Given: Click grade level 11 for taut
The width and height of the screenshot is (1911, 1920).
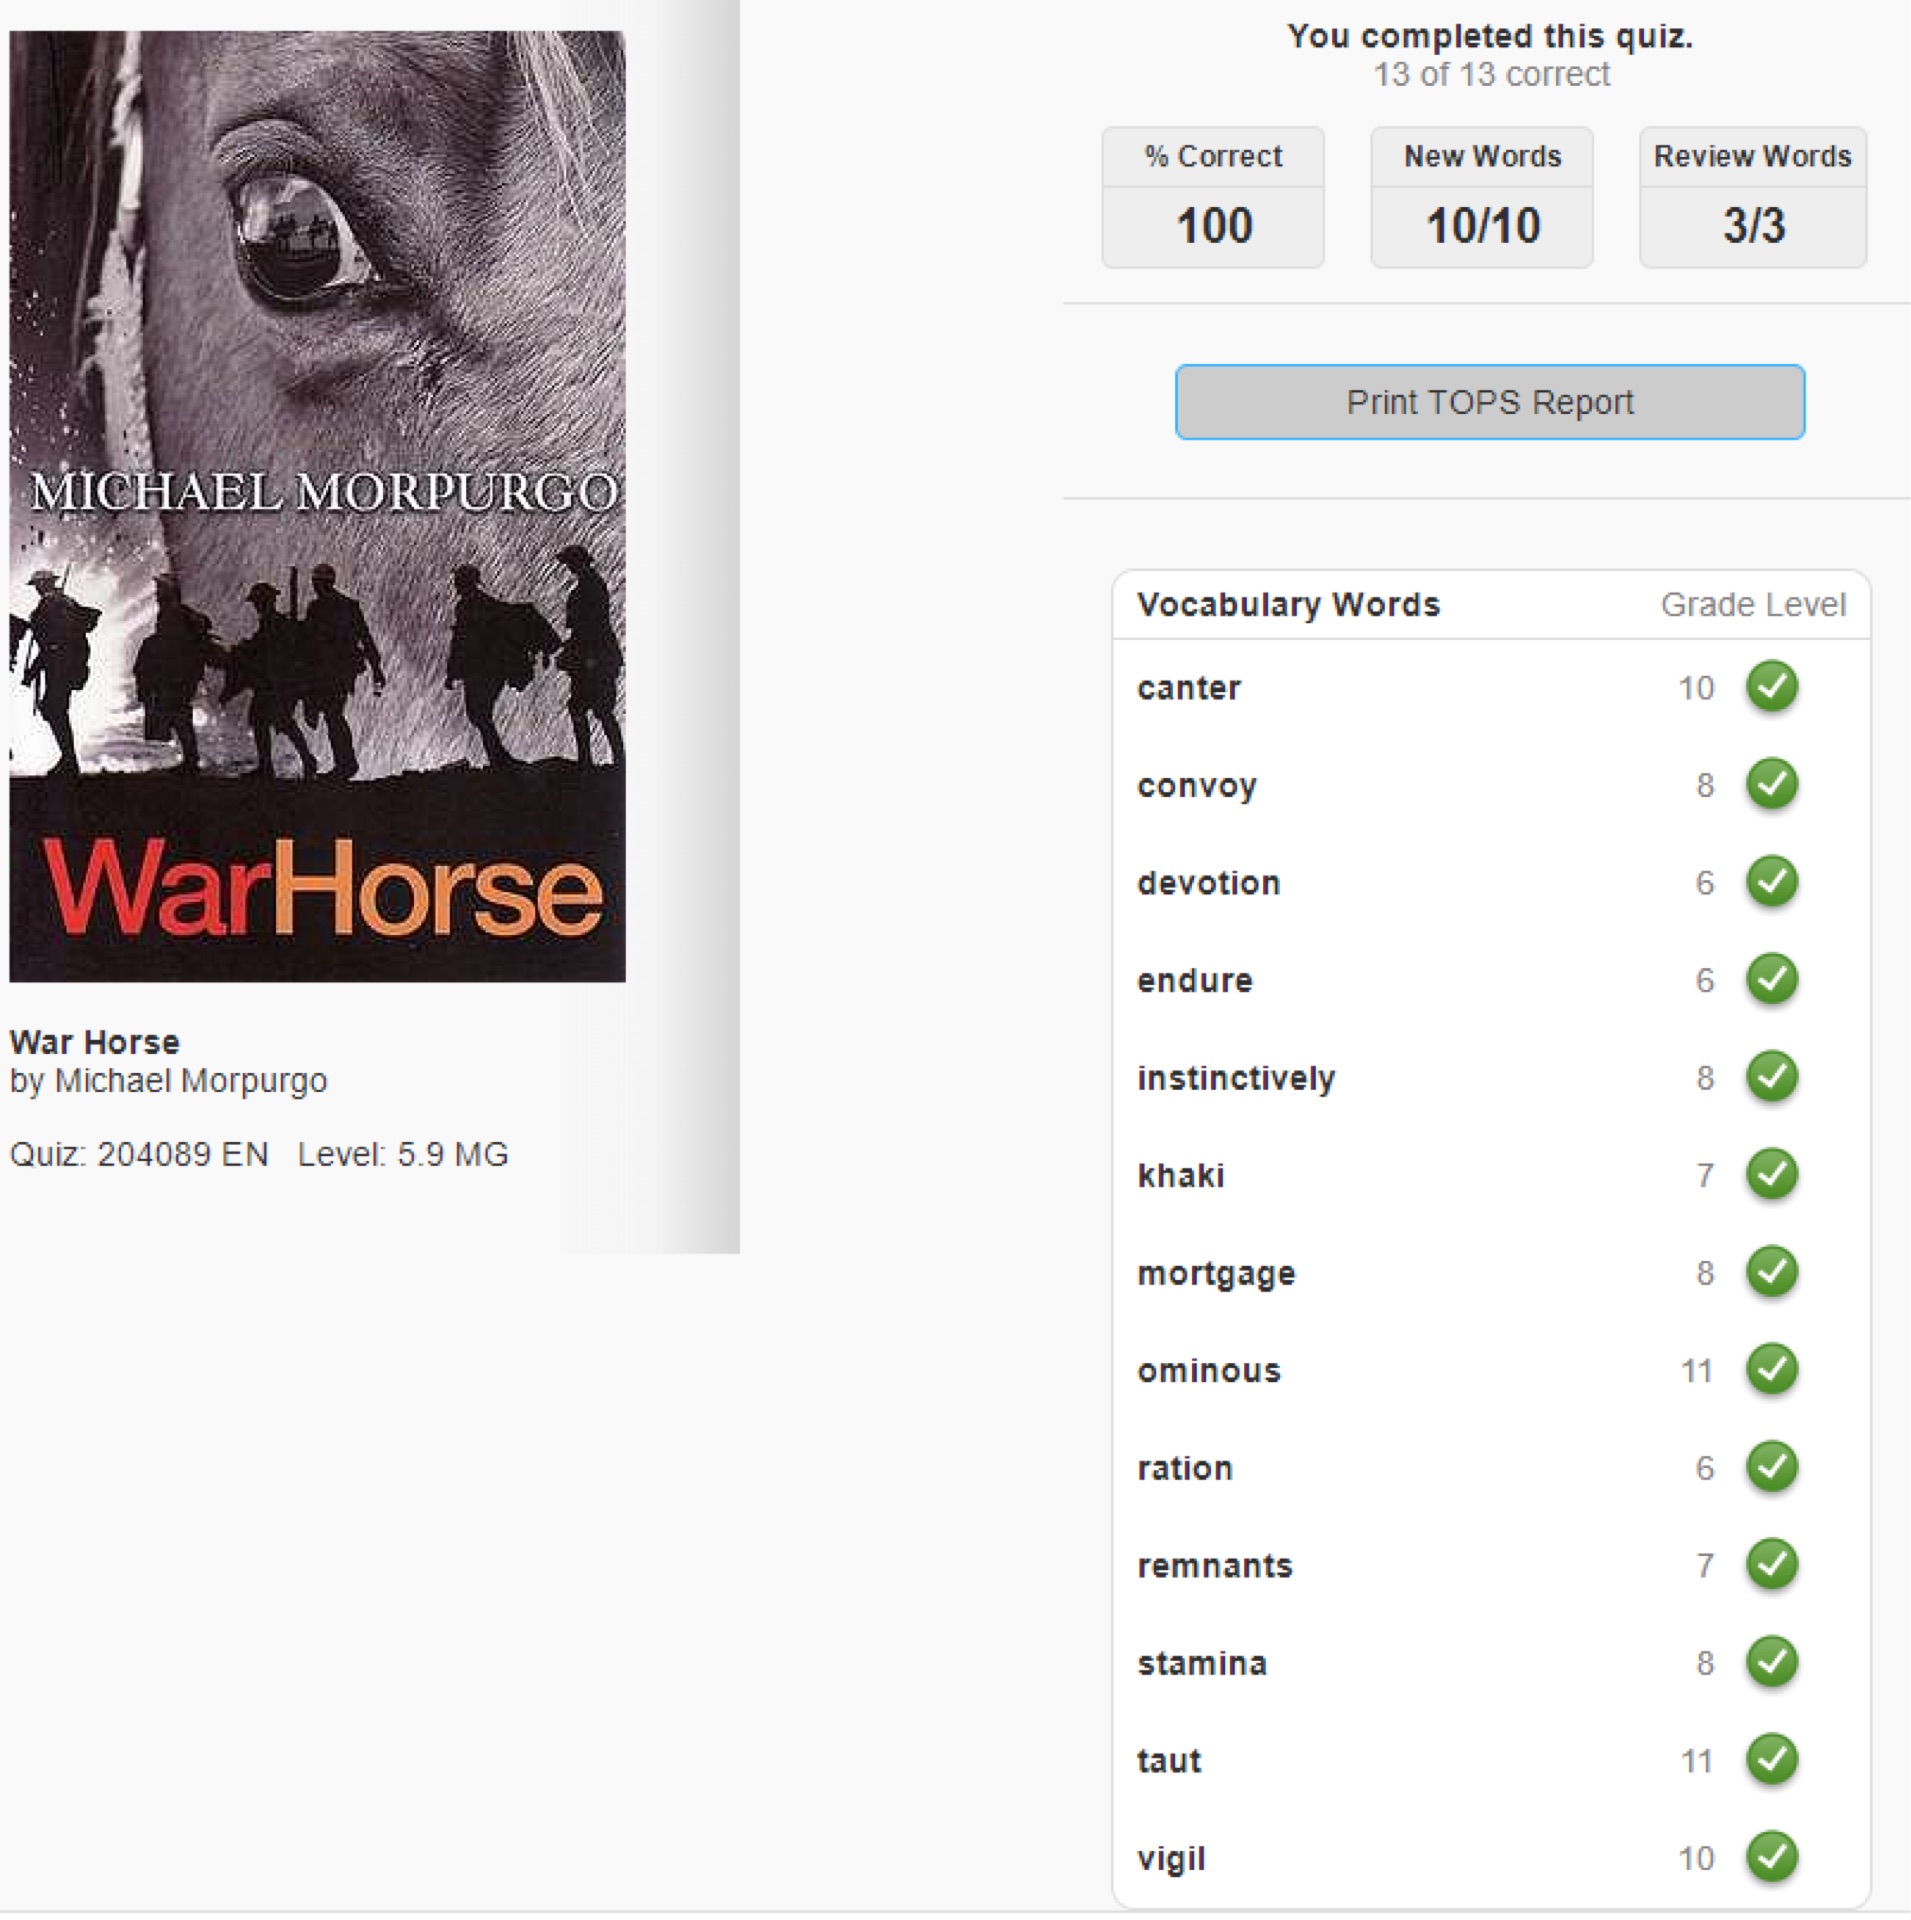Looking at the screenshot, I should (1697, 1760).
